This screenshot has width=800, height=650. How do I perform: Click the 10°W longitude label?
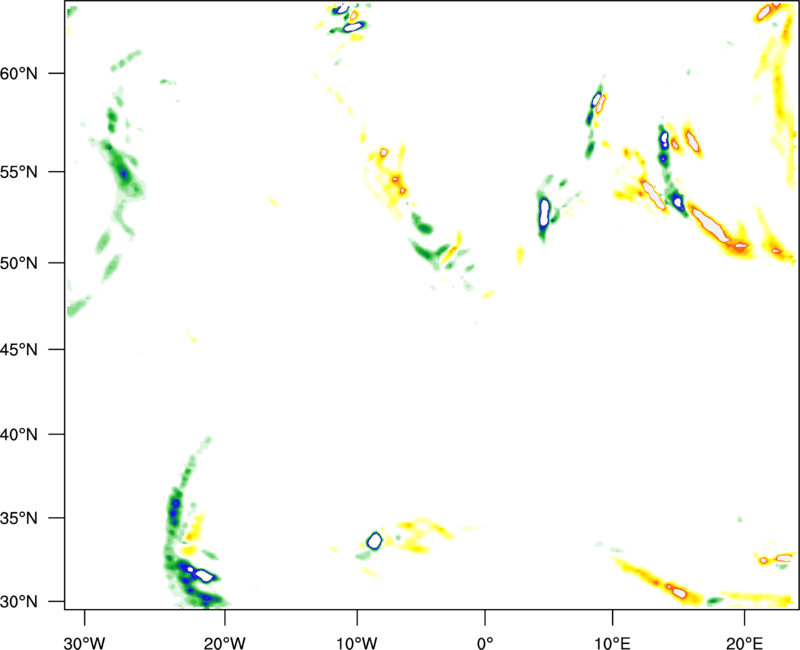(357, 643)
